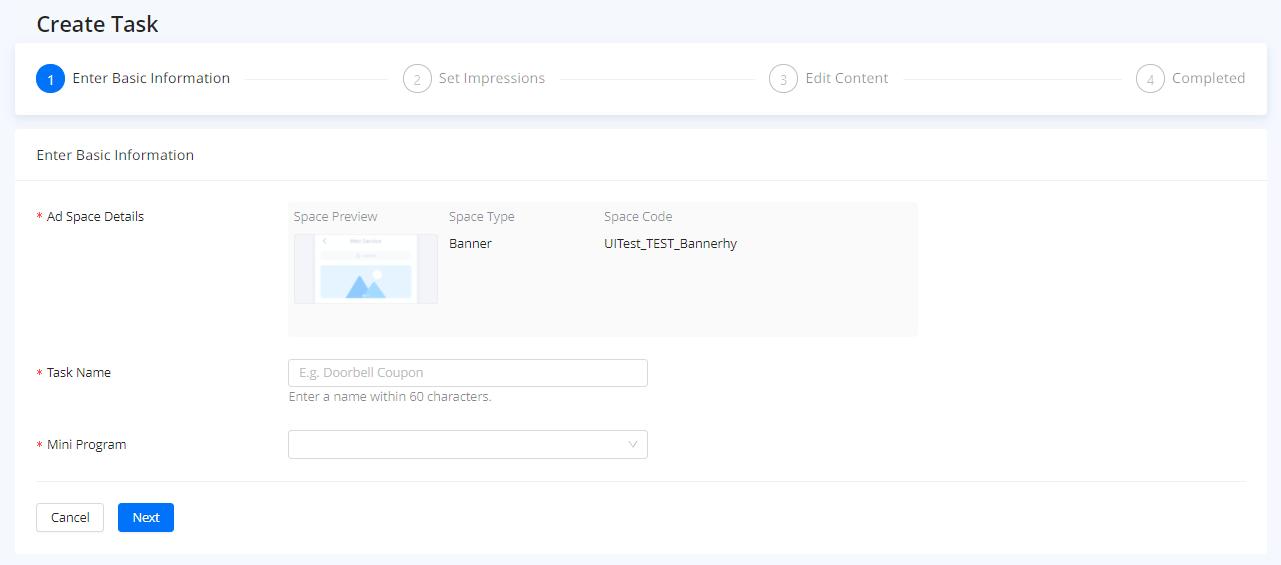Go to the Set Impressions step label
The image size is (1281, 565).
pyautogui.click(x=492, y=78)
